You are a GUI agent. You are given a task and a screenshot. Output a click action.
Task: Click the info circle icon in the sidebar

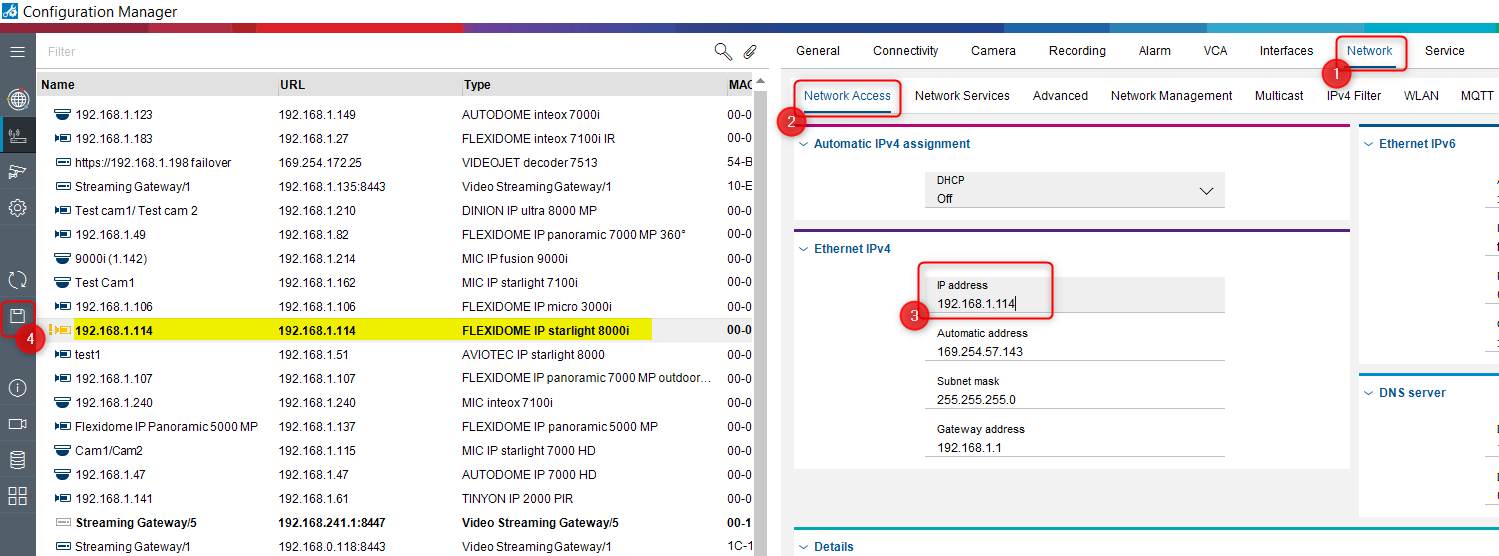[17, 388]
